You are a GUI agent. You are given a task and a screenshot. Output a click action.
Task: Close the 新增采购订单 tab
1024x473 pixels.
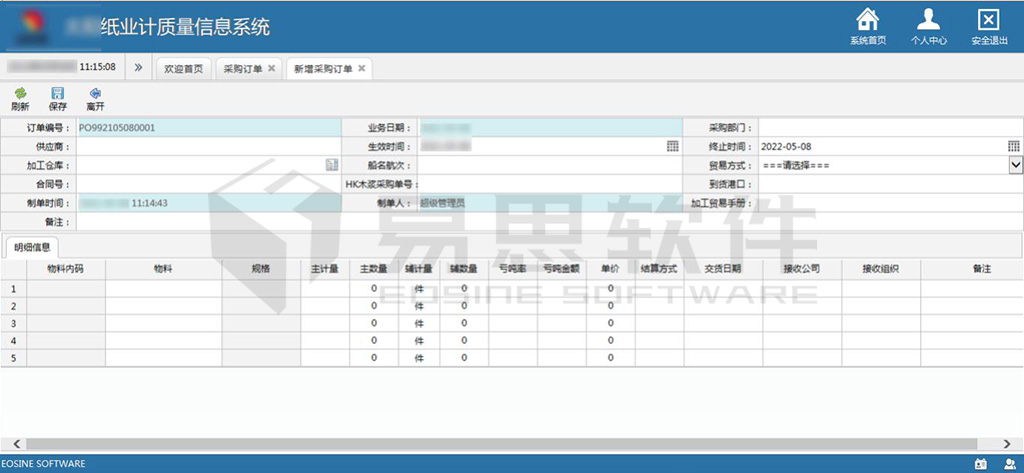point(362,69)
